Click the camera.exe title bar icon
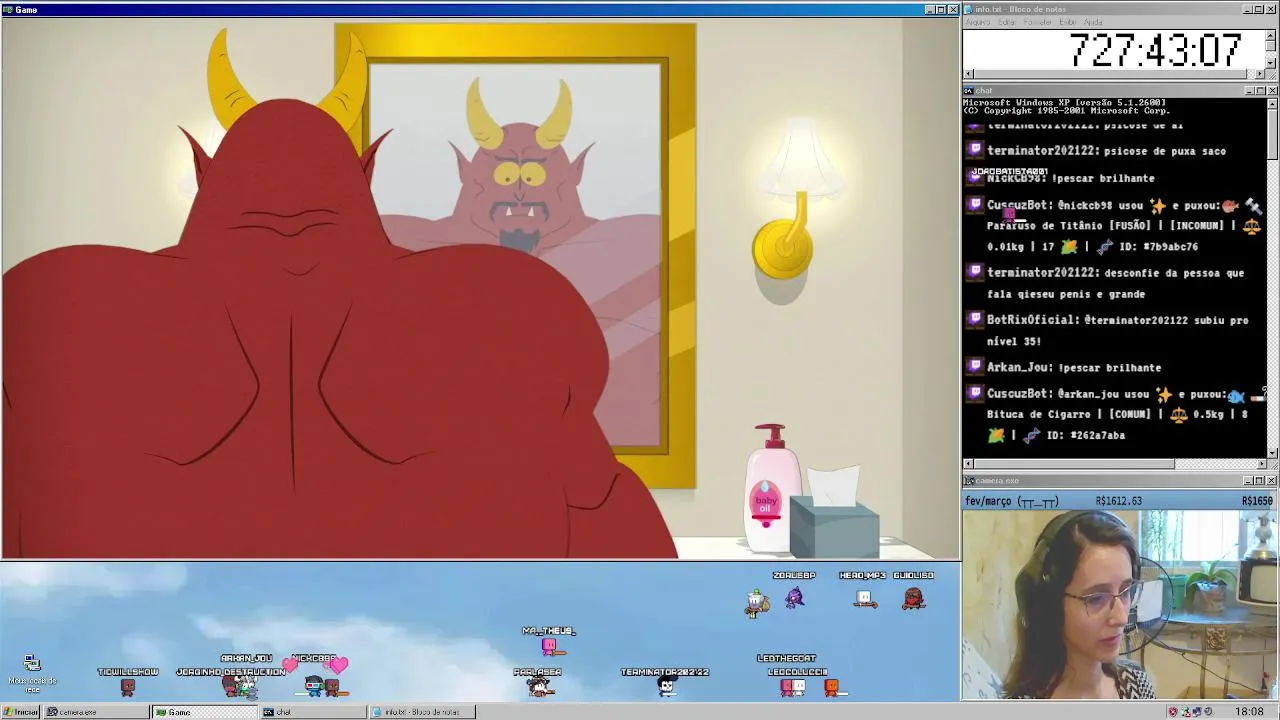1280x720 pixels. (969, 481)
